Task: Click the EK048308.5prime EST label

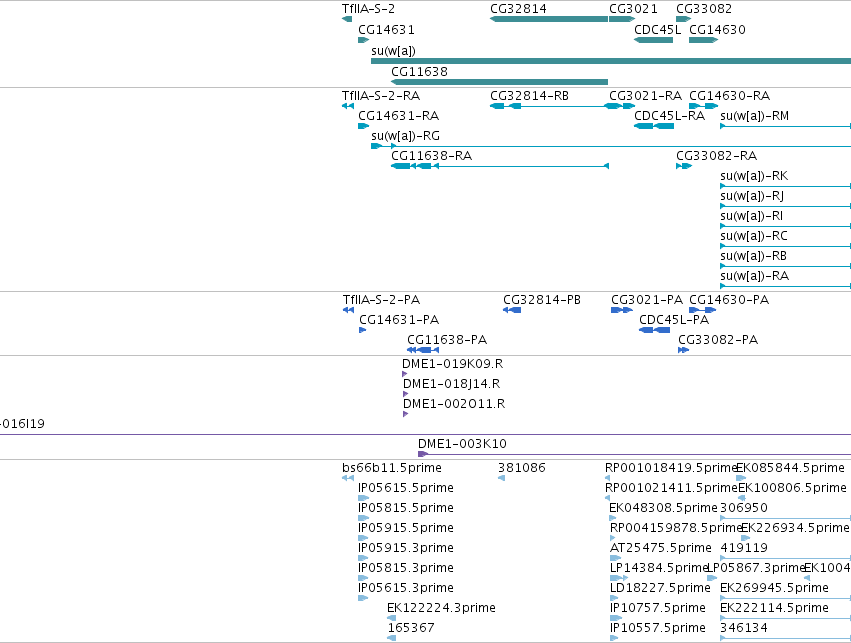Action: [x=663, y=508]
